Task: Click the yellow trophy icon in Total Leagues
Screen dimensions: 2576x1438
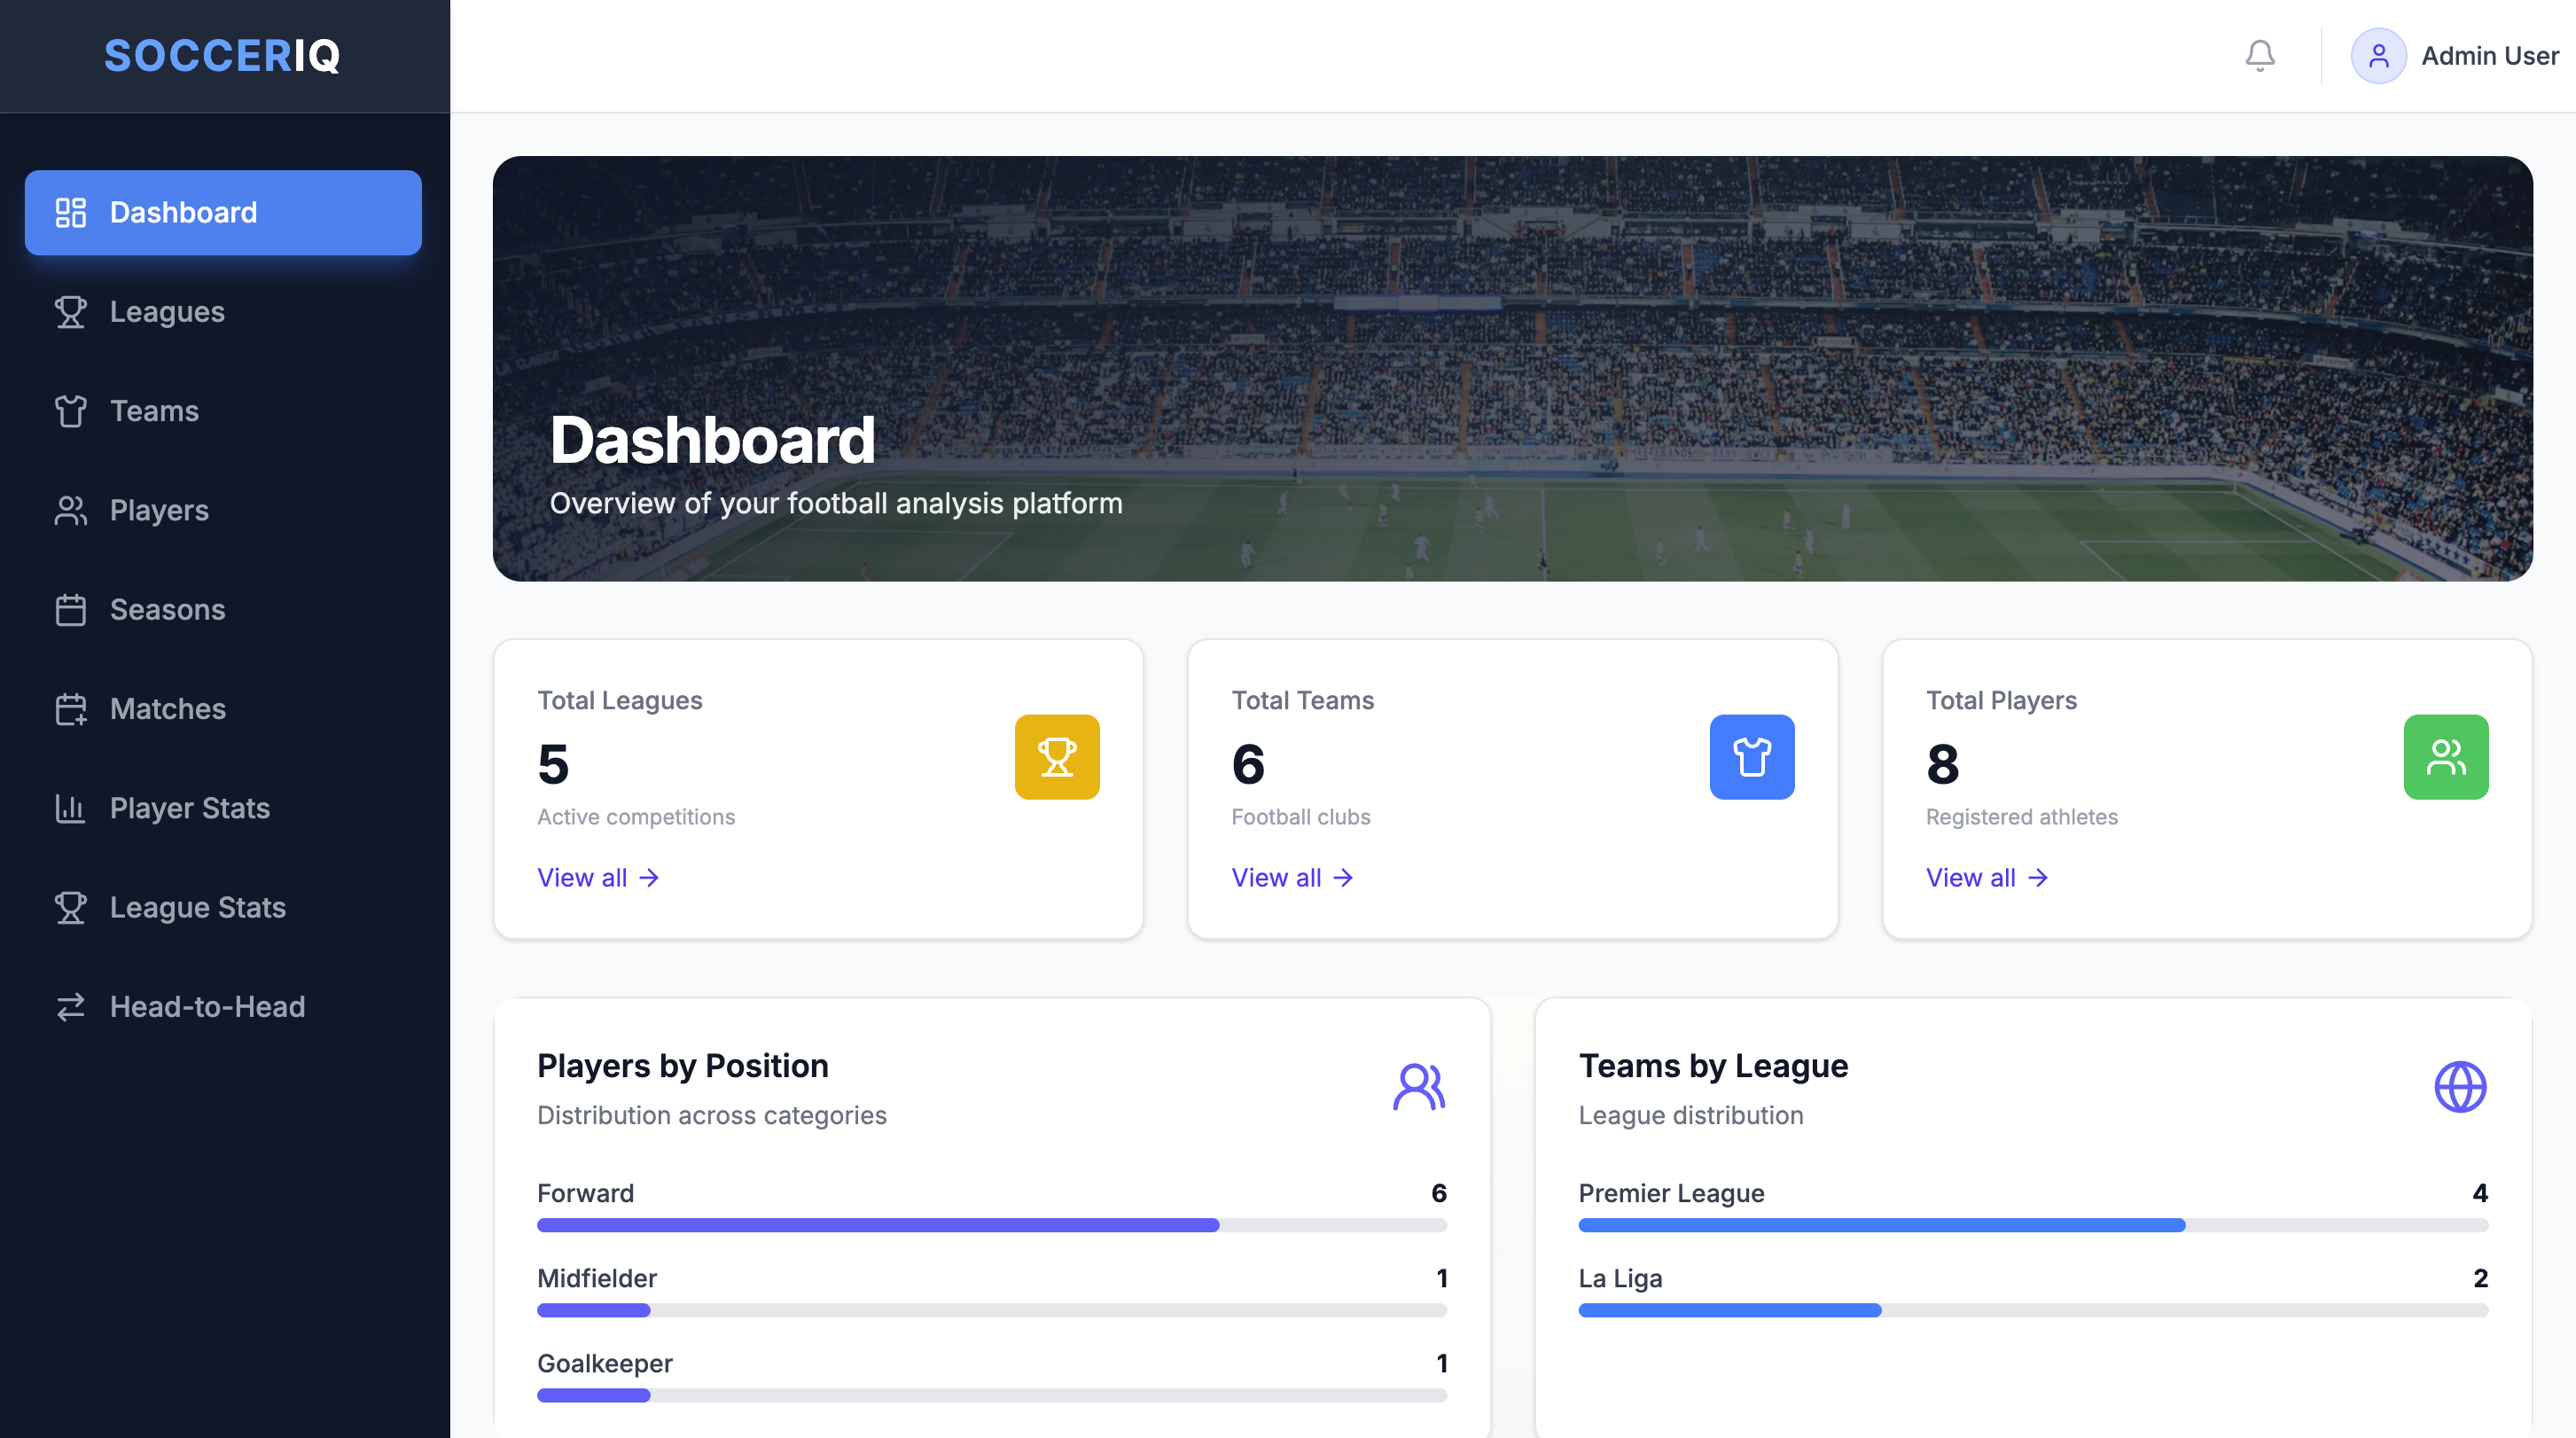Action: [x=1056, y=757]
